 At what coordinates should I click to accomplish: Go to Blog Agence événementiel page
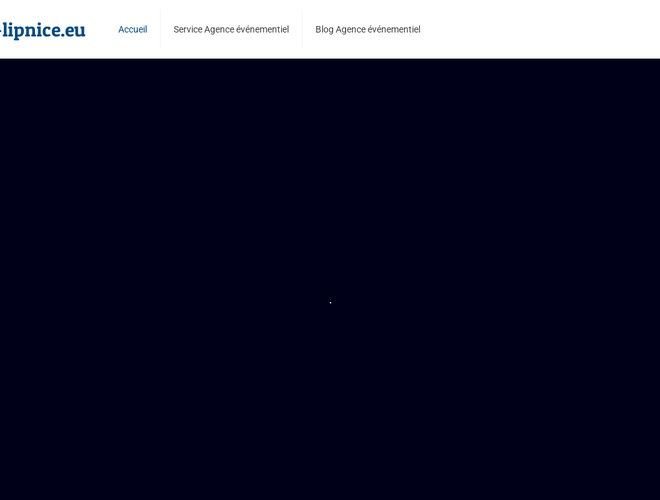click(367, 30)
